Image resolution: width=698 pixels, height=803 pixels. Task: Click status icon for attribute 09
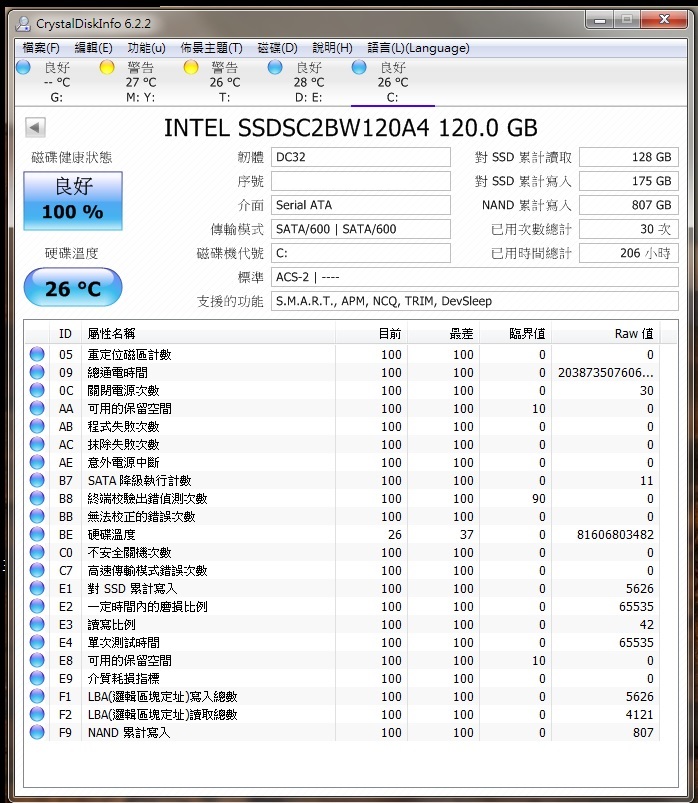(x=37, y=372)
